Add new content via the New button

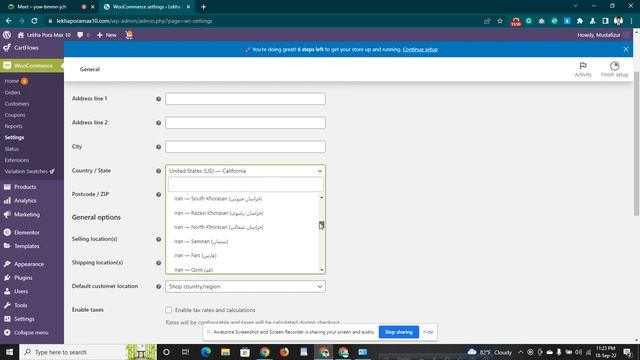pyautogui.click(x=107, y=35)
